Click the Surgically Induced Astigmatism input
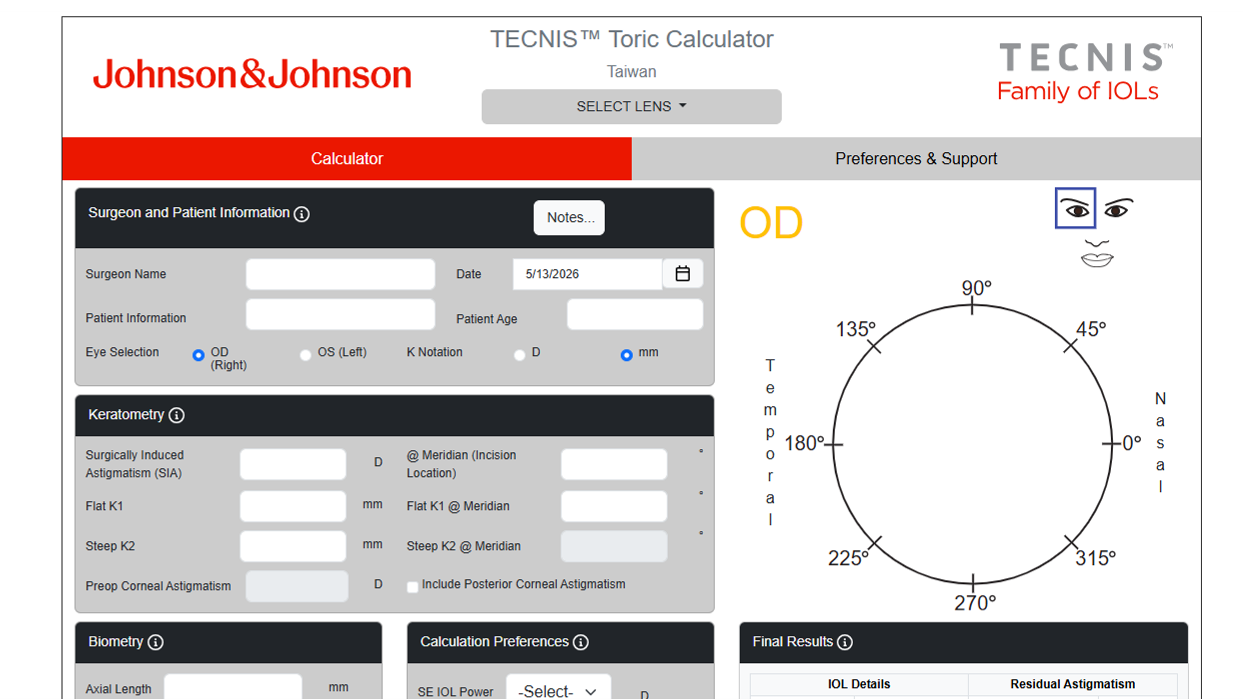 pyautogui.click(x=293, y=464)
